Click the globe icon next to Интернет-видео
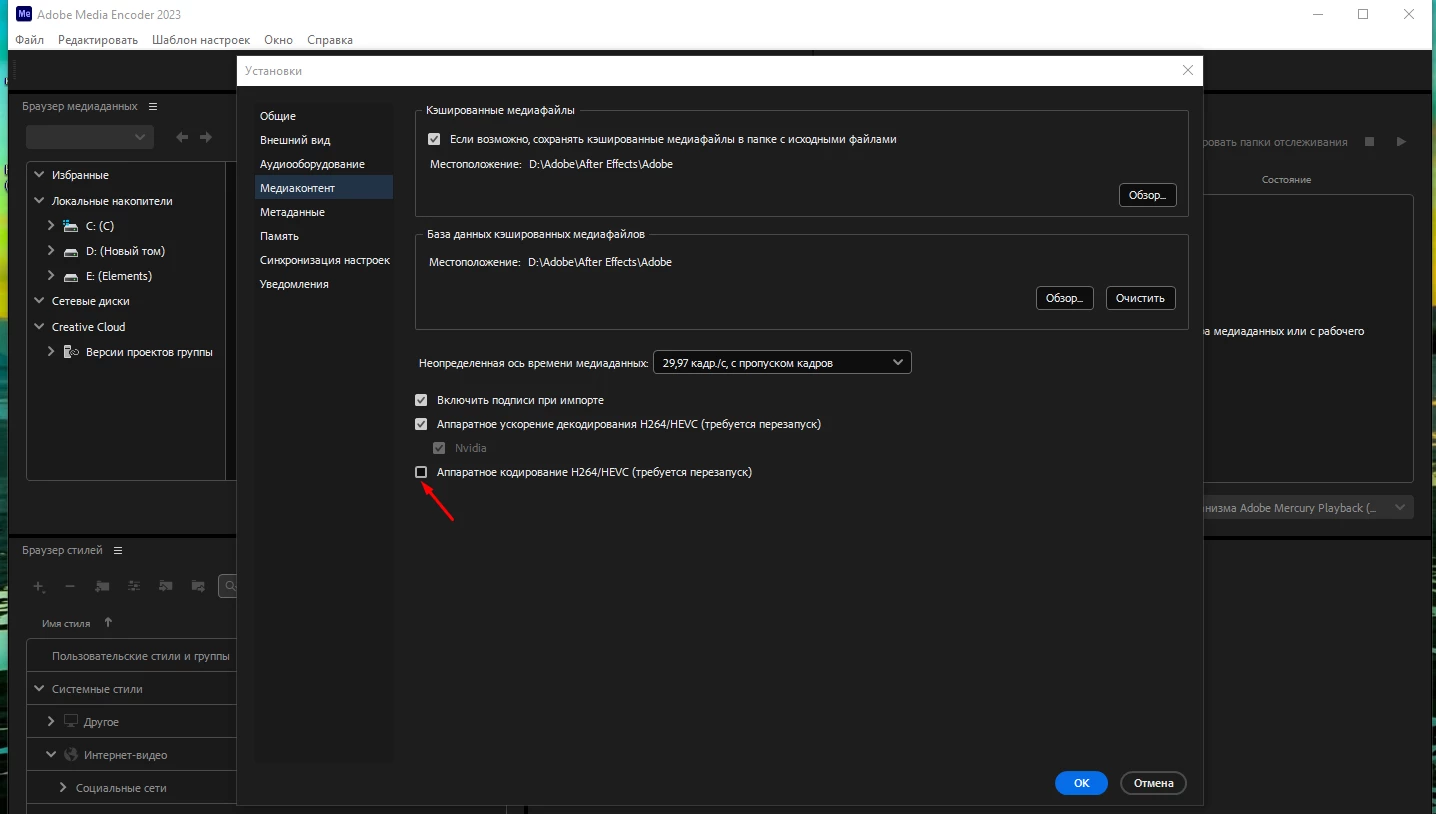Viewport: 1436px width, 814px height. click(x=70, y=755)
